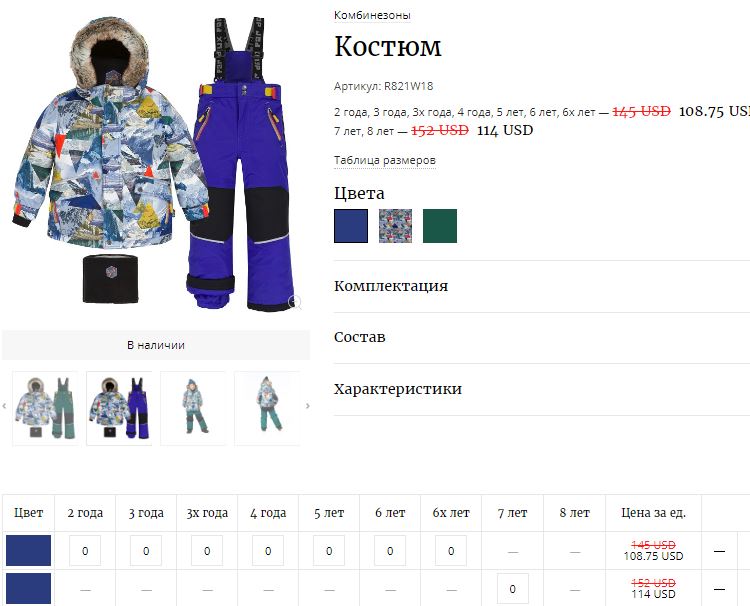750x606 pixels.
Task: Click the magnifier zoom icon on product image
Action: (295, 302)
